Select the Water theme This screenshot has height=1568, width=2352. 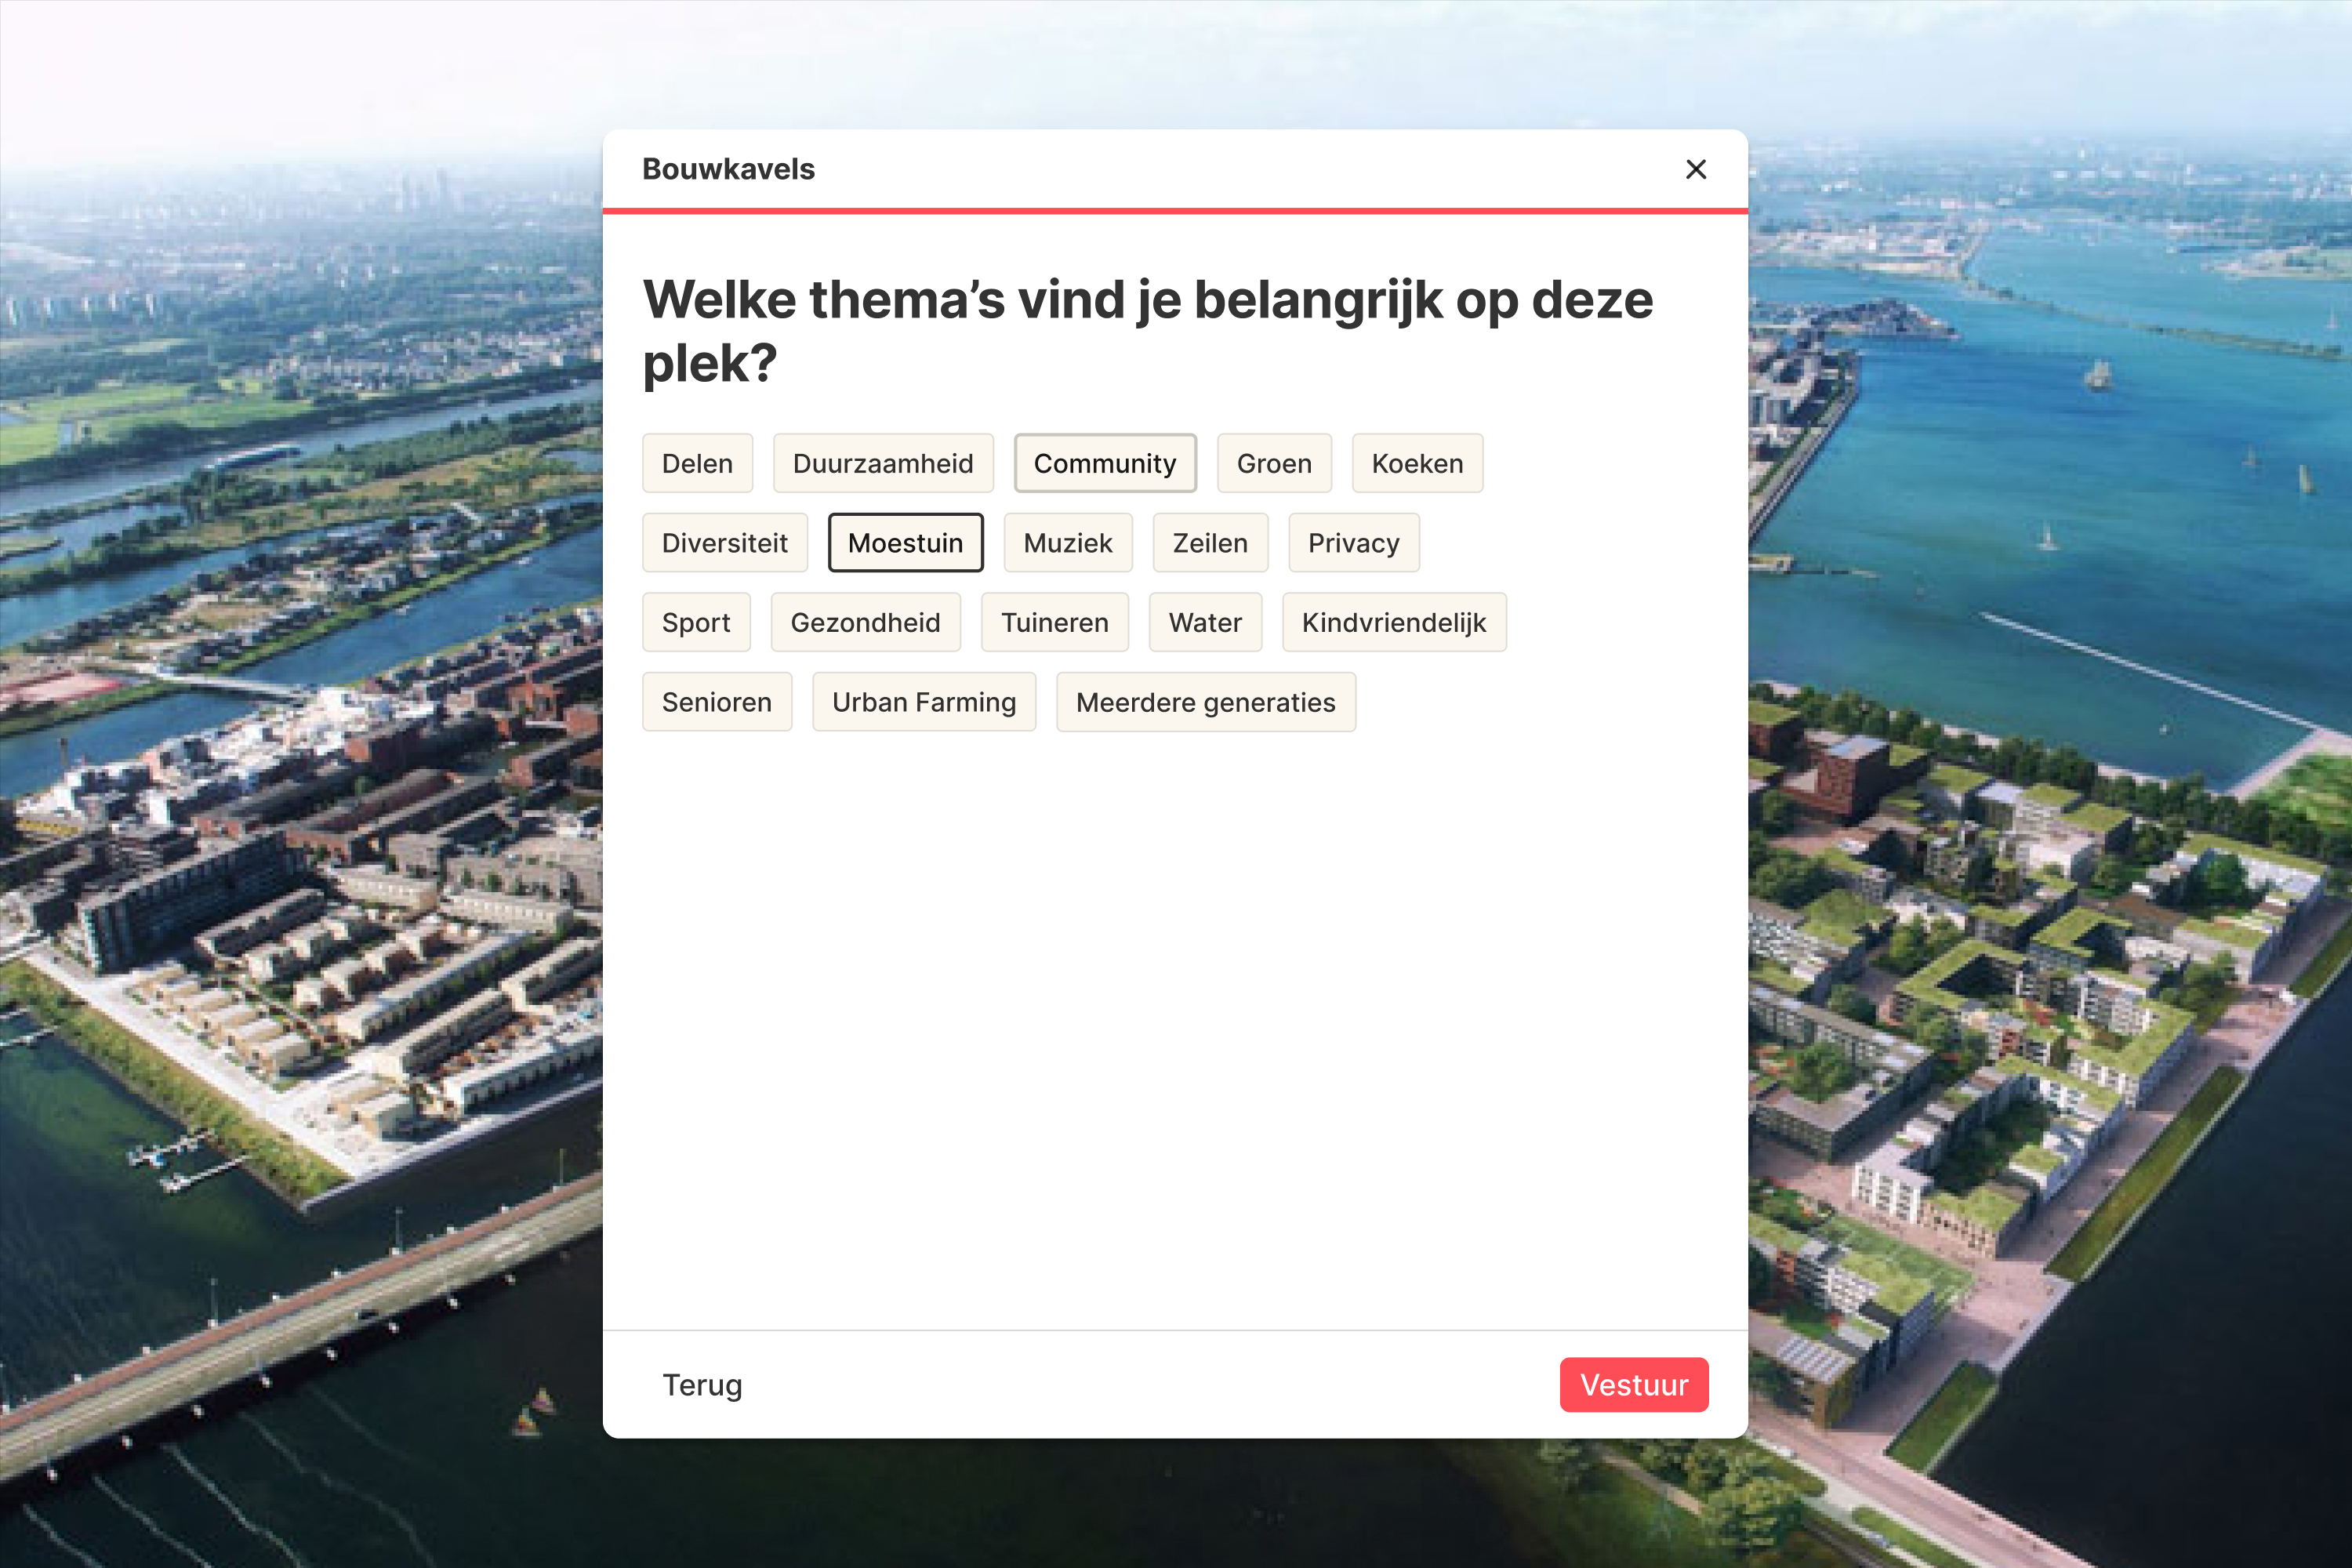point(1205,622)
